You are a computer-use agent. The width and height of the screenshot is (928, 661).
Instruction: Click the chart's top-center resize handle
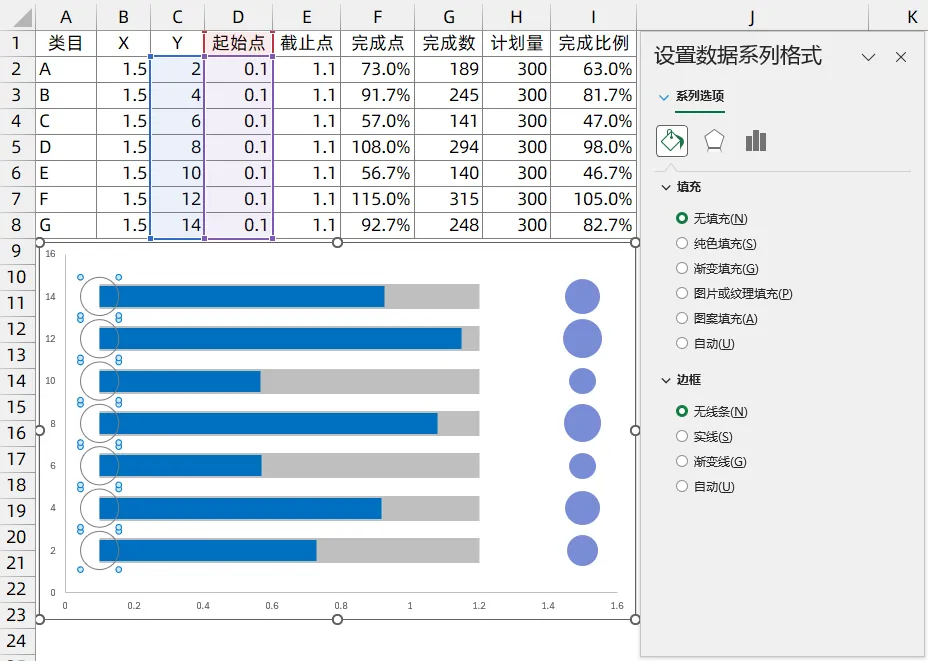(337, 243)
